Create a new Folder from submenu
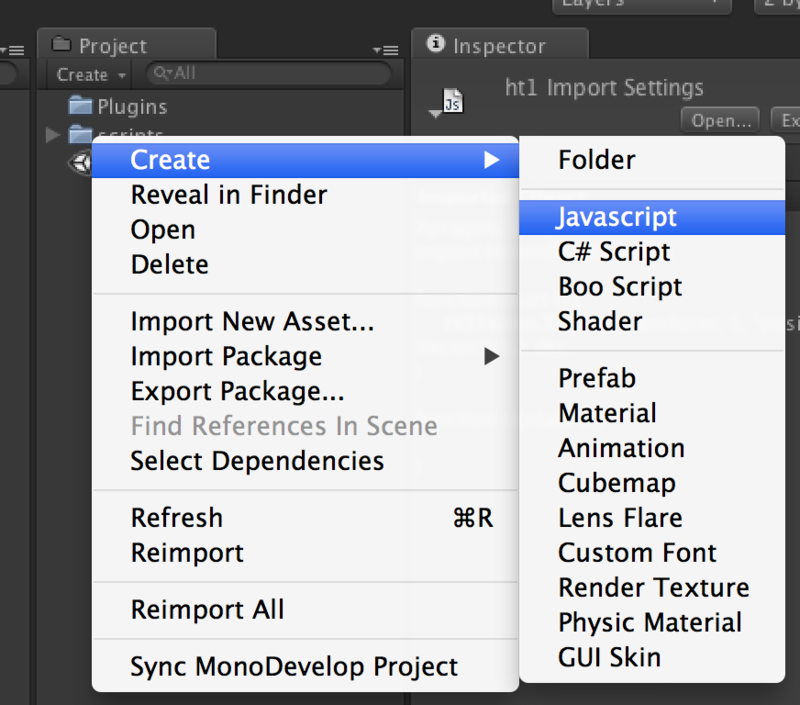Screen dimensions: 800x705 pos(597,160)
